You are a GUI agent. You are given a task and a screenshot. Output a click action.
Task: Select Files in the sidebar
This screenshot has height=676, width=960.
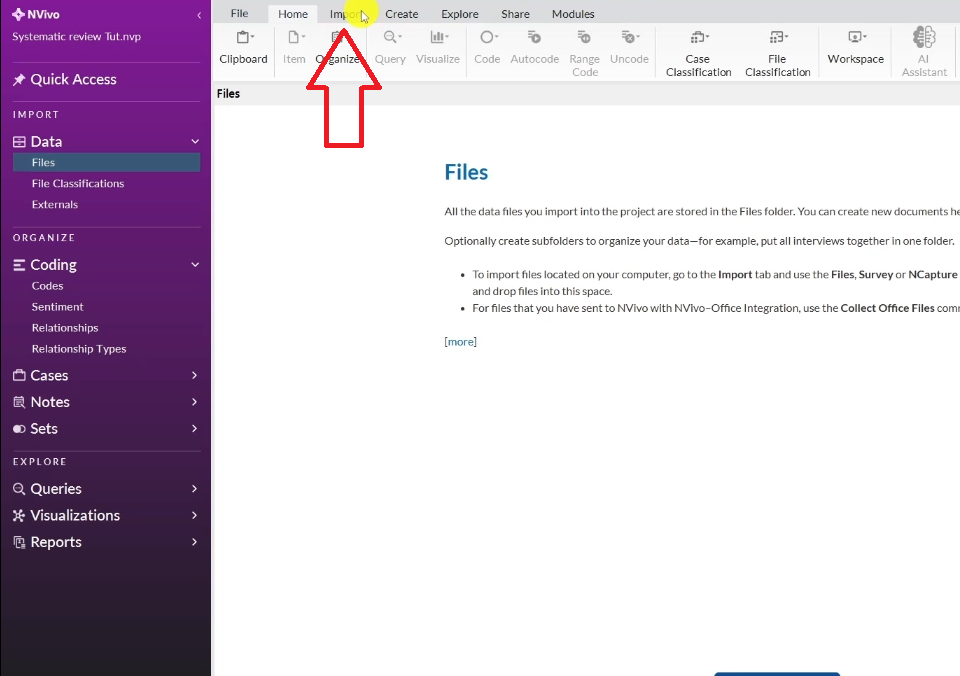tap(107, 162)
